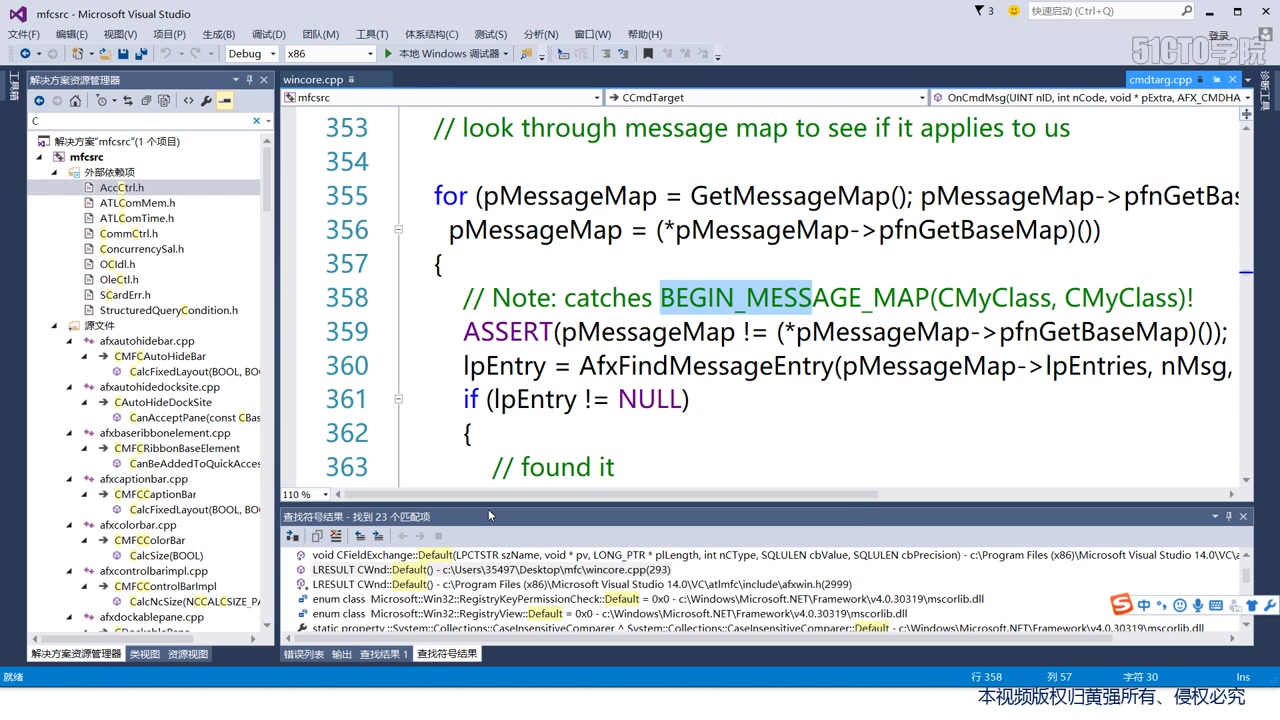Click the Open File folder icon
This screenshot has height=720, width=1280.
[x=104, y=53]
